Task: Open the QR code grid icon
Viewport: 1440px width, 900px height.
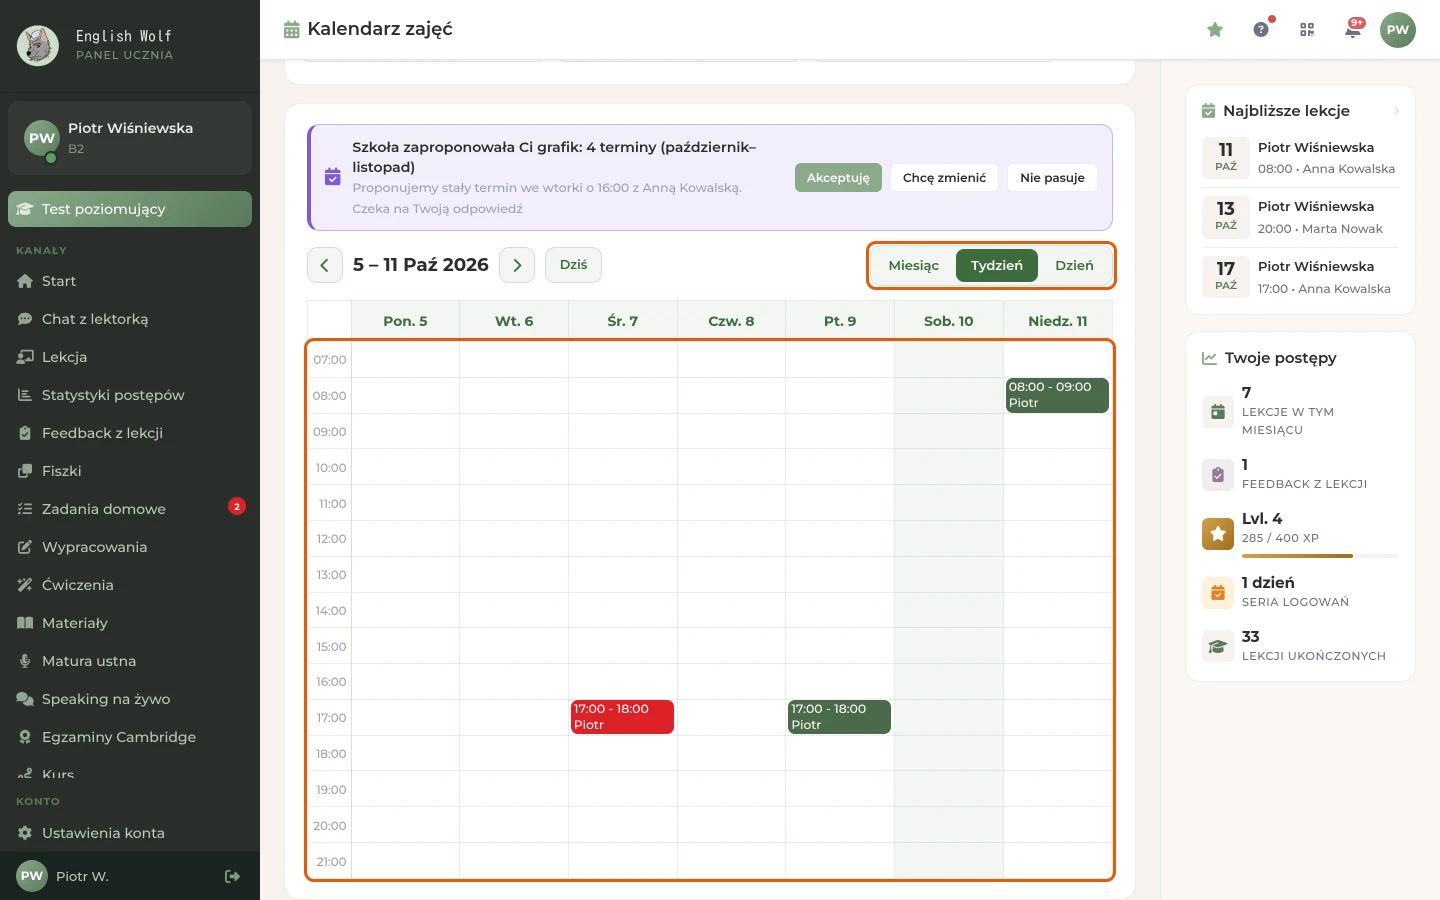Action: click(1307, 30)
